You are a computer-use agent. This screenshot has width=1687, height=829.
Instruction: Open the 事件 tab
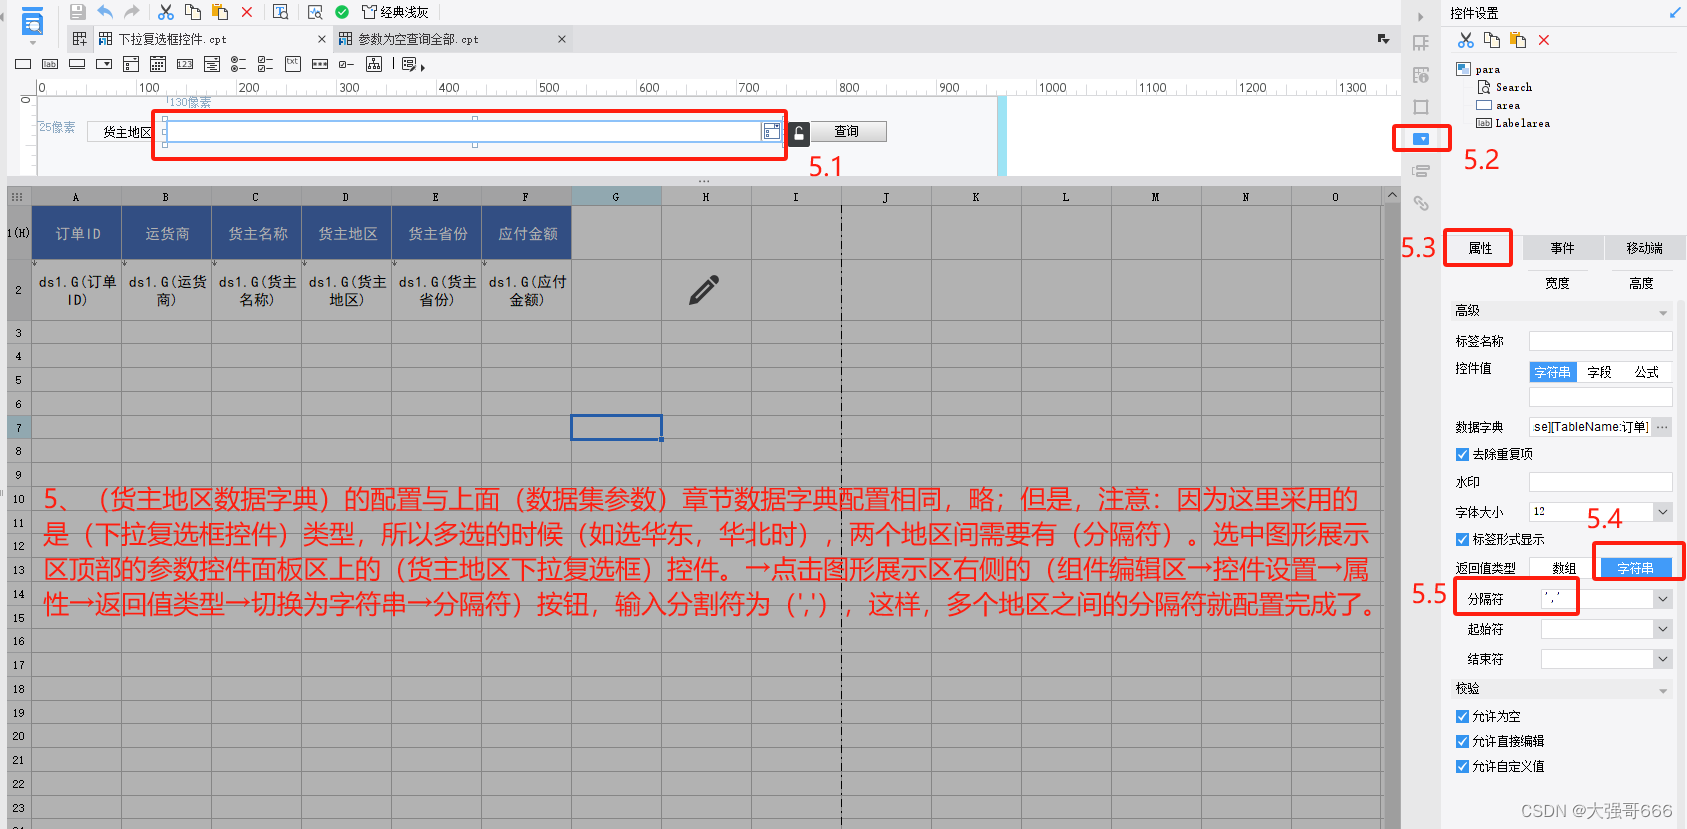click(1562, 248)
